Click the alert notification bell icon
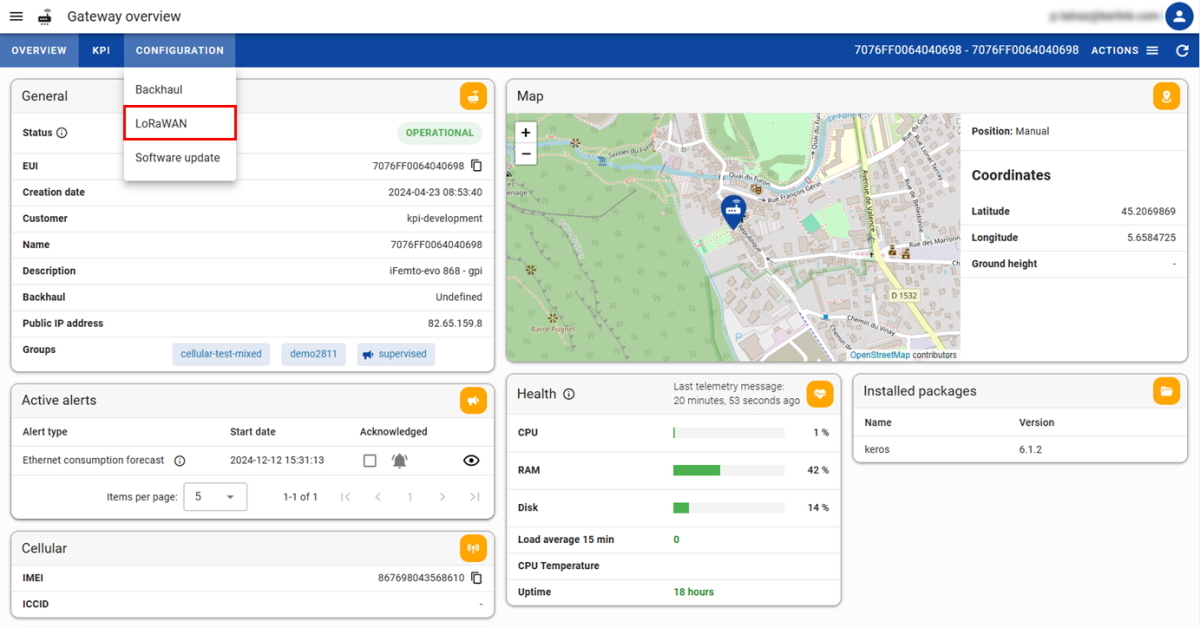The width and height of the screenshot is (1200, 628). coord(400,461)
